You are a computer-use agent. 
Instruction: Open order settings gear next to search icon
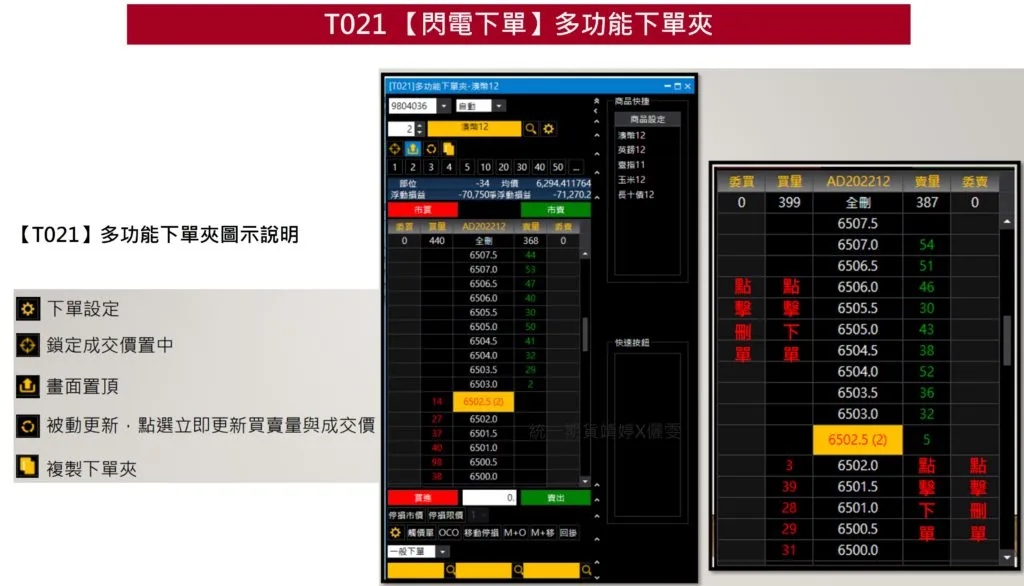pos(548,129)
